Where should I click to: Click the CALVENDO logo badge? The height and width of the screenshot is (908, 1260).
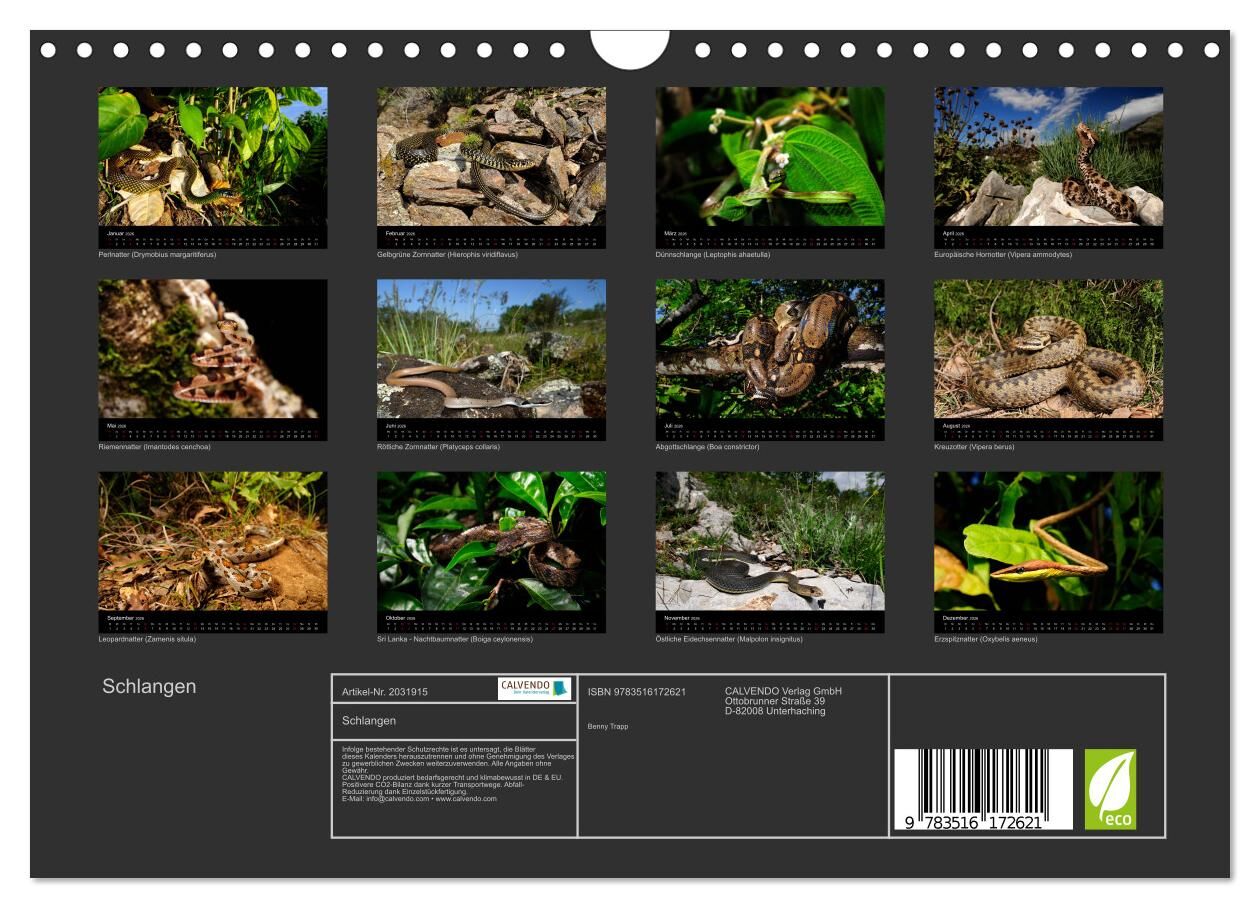(534, 689)
